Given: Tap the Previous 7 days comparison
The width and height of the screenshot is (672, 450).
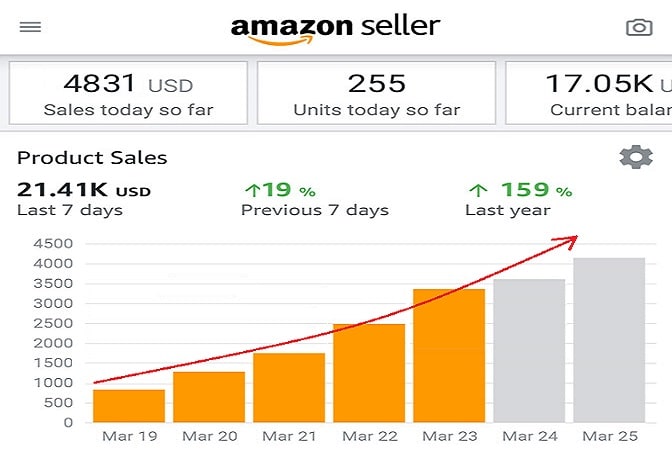Looking at the screenshot, I should point(314,199).
